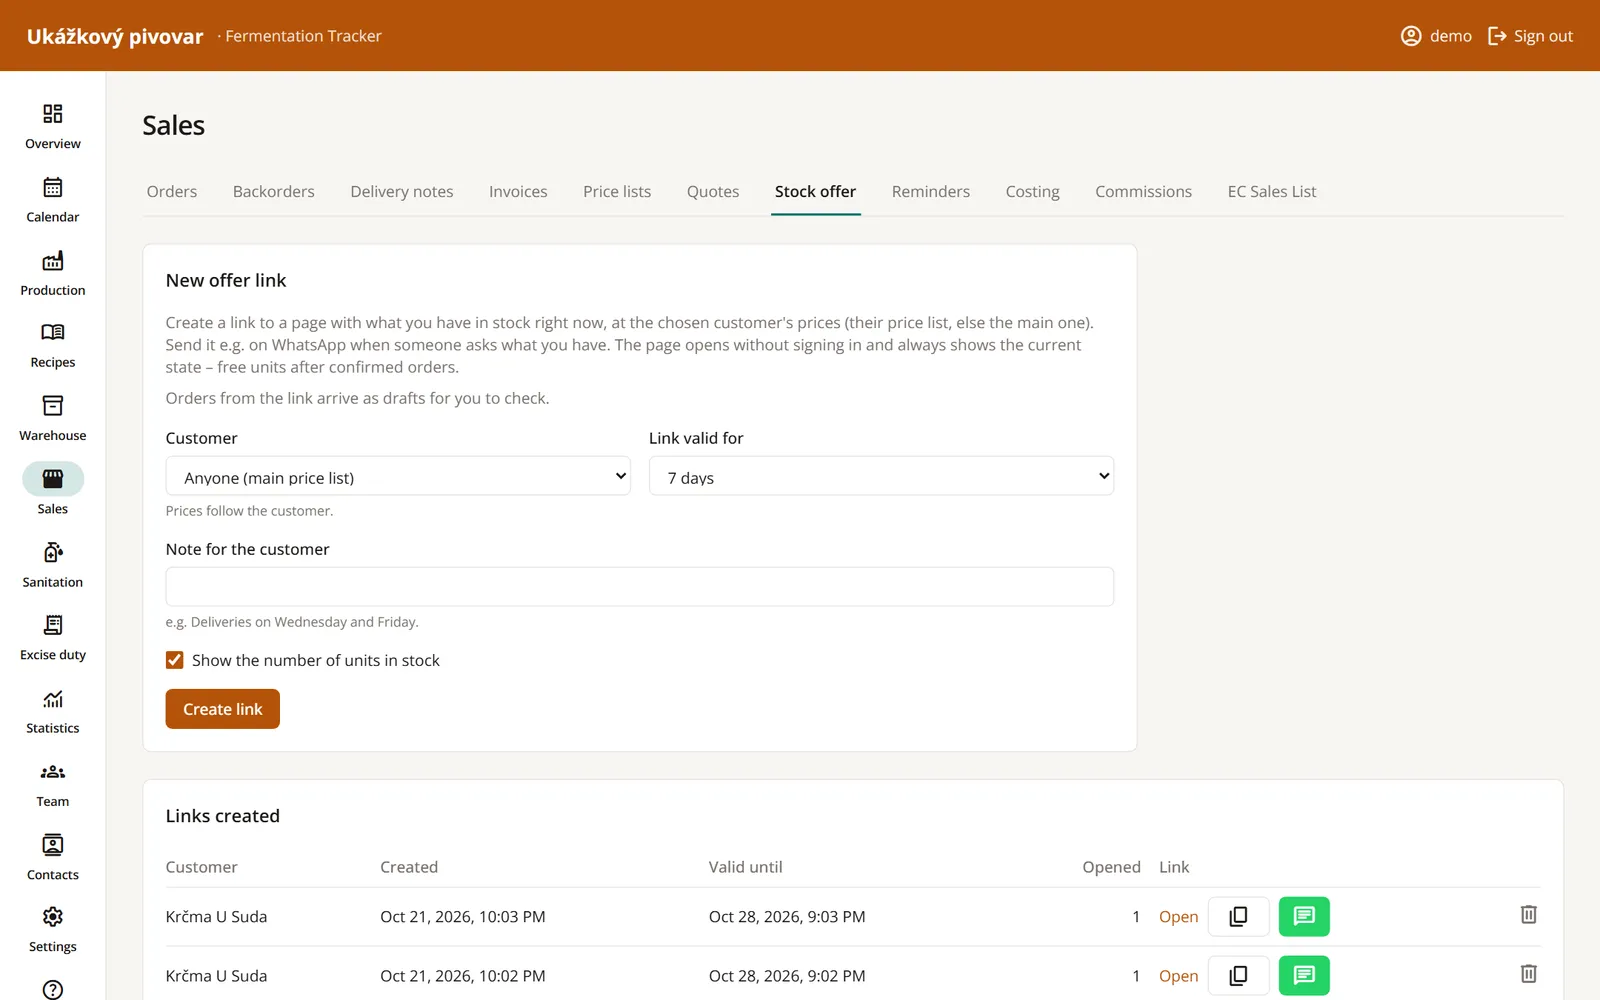Image resolution: width=1600 pixels, height=1000 pixels.
Task: Click the Create link button
Action: tap(223, 709)
